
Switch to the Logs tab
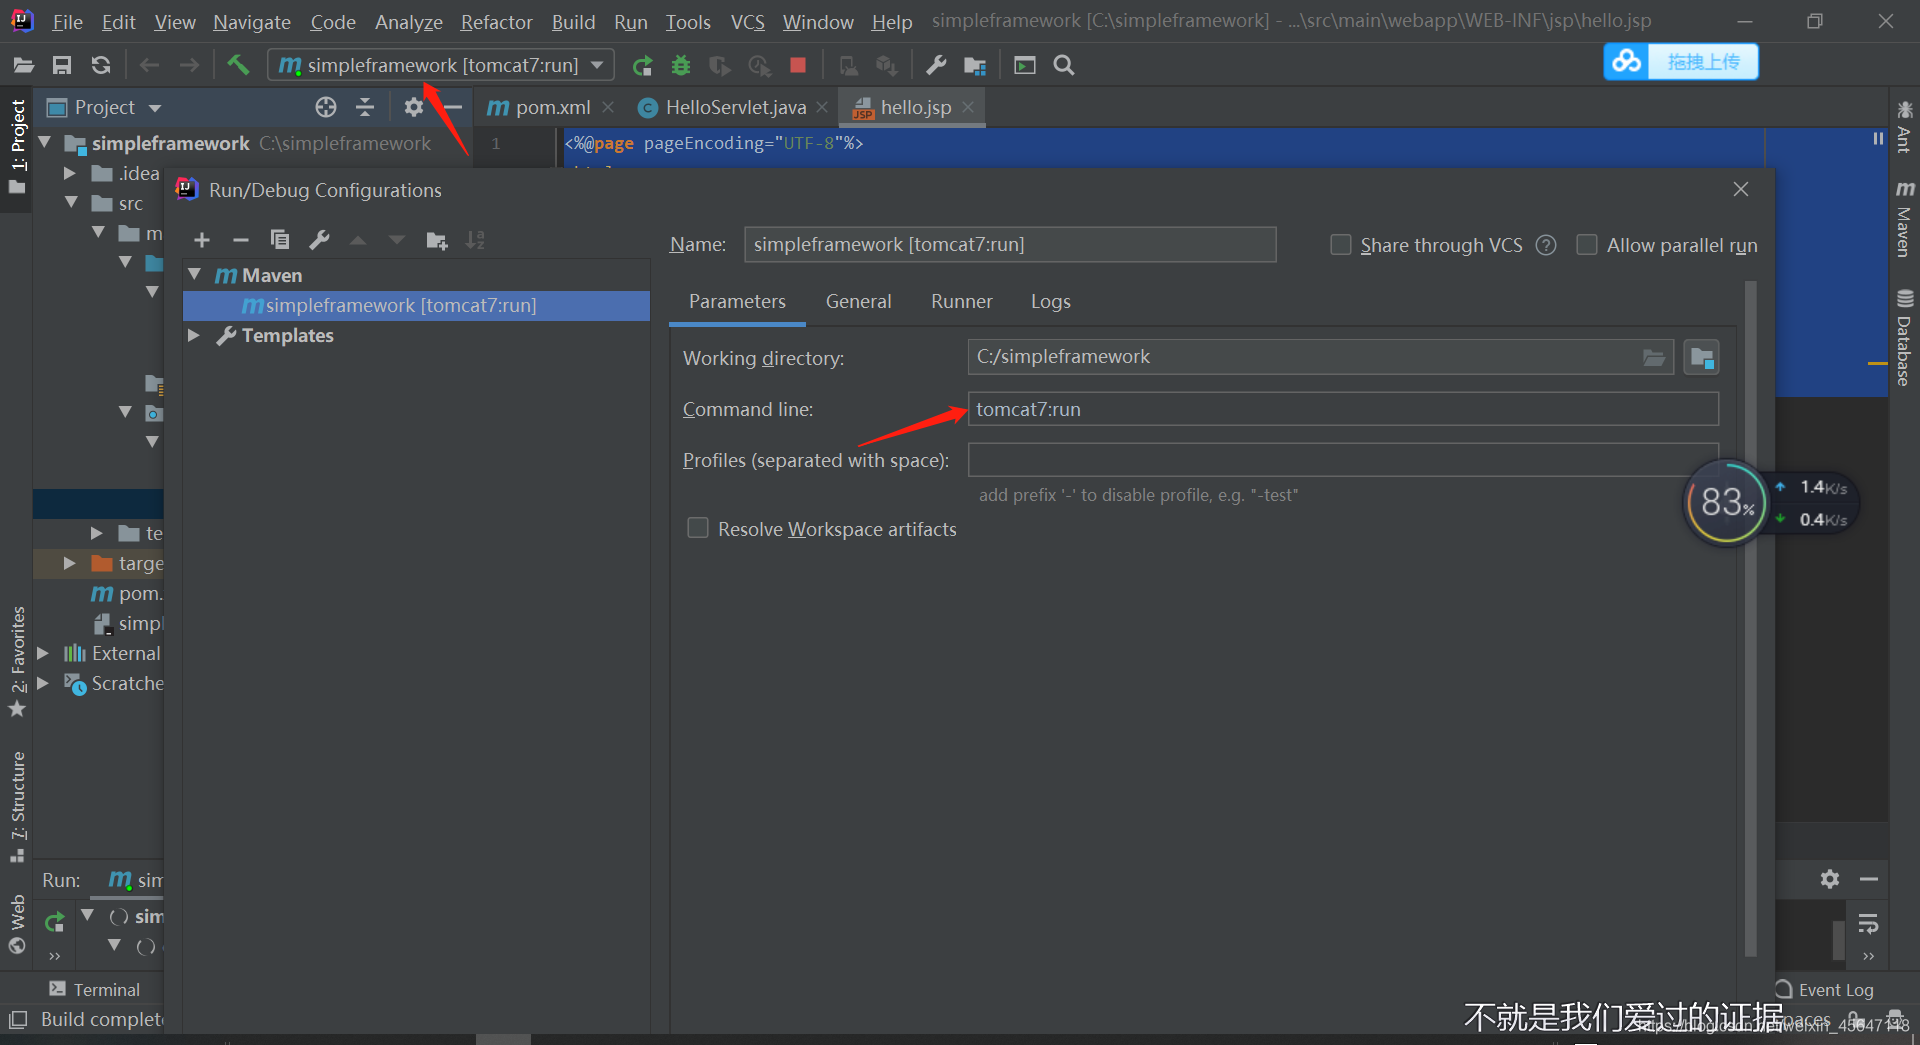(x=1050, y=301)
